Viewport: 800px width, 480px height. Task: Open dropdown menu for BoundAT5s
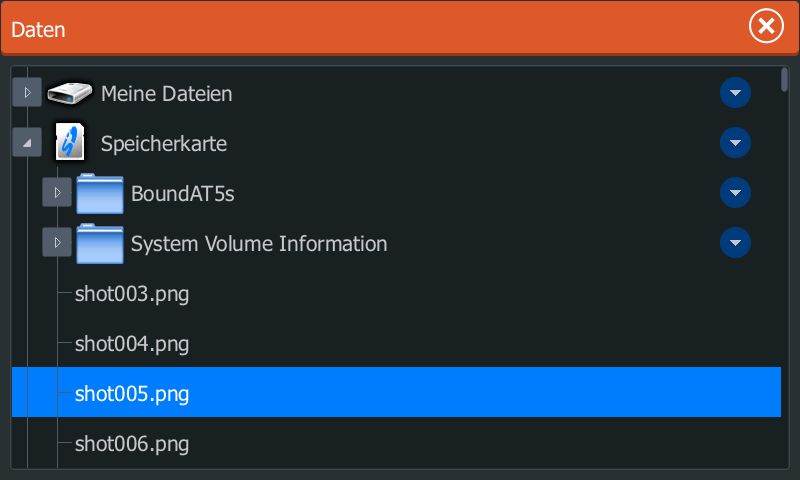[735, 193]
